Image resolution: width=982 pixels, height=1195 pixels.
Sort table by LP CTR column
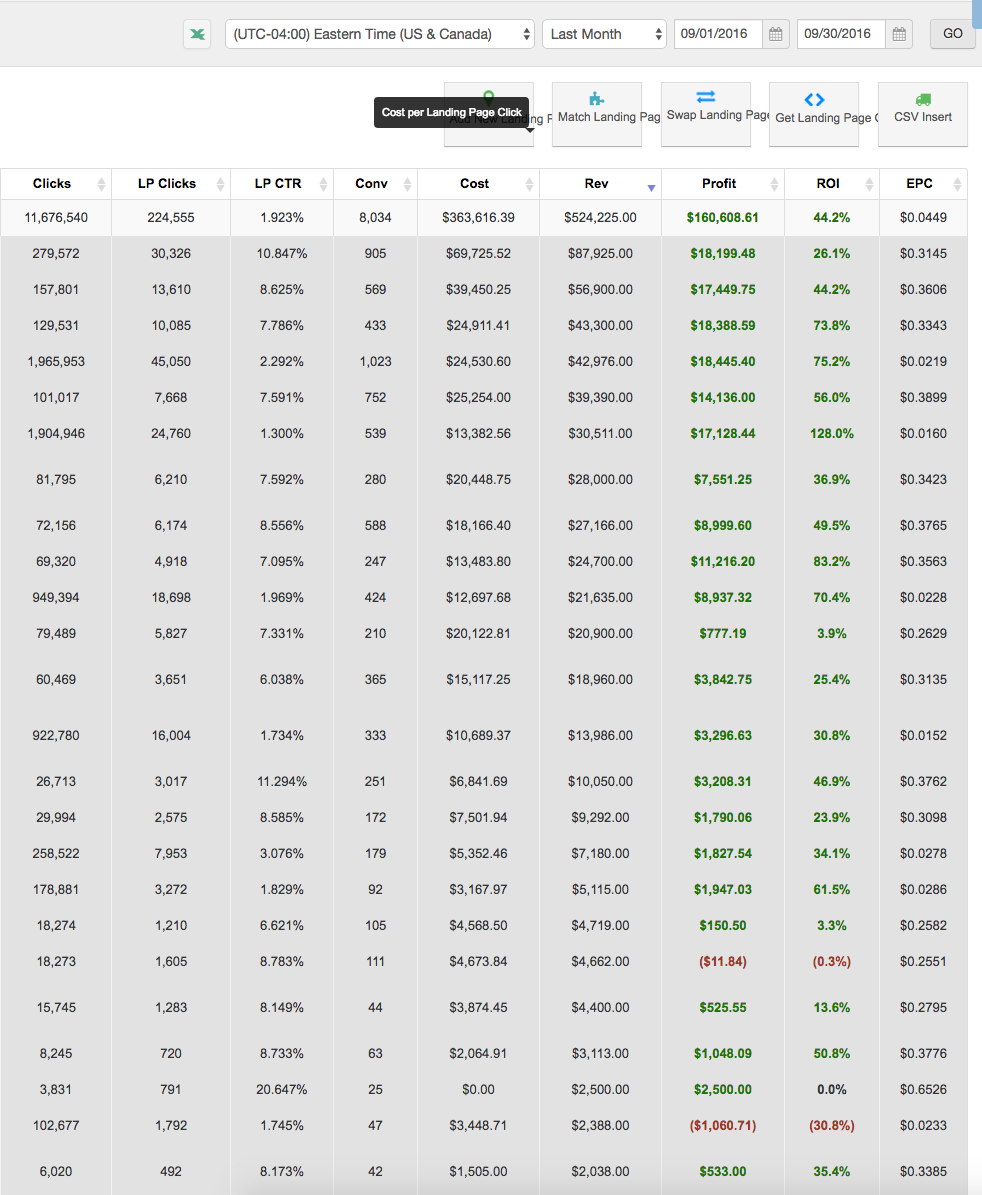[279, 184]
